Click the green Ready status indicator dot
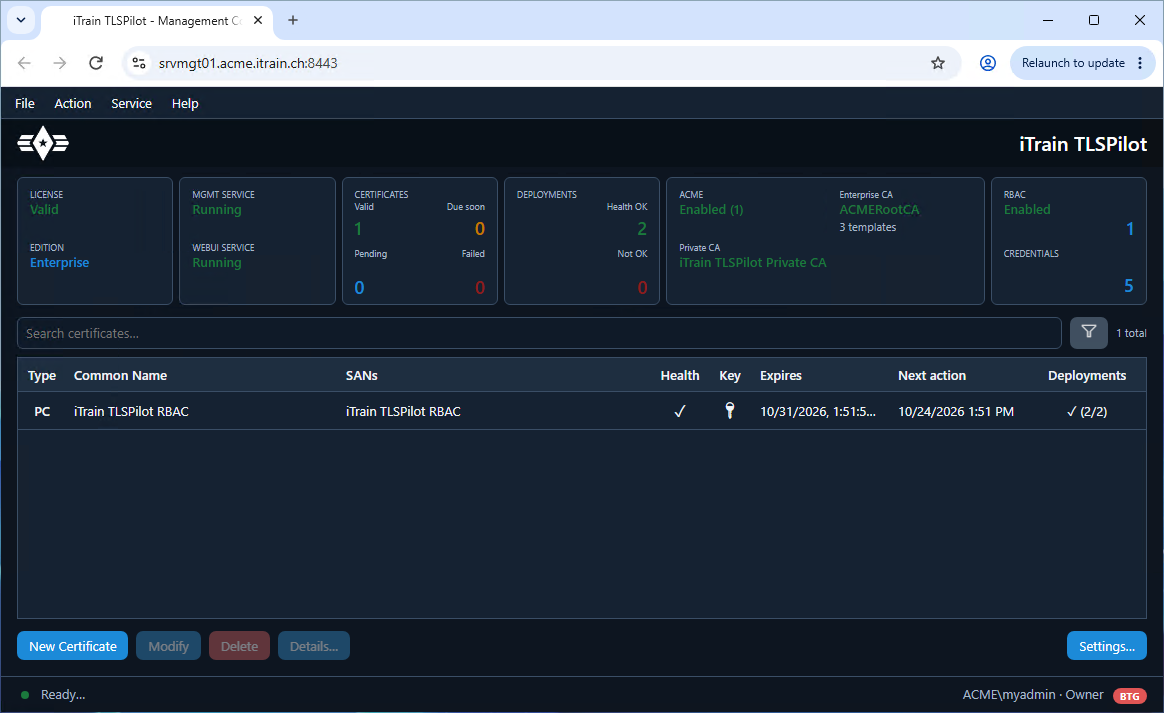This screenshot has height=713, width=1164. coord(24,695)
